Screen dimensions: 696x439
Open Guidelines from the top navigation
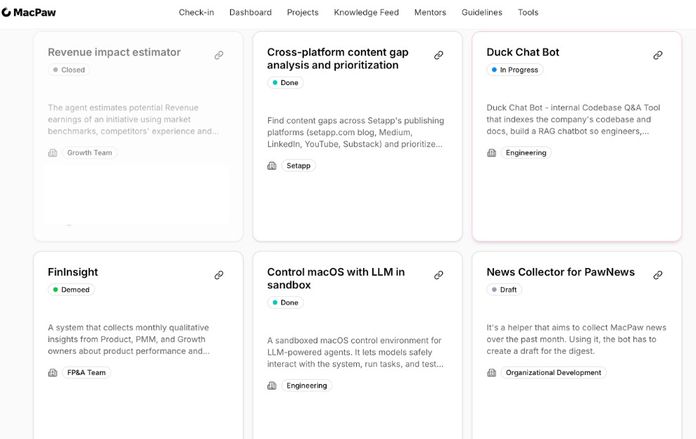[x=482, y=12]
